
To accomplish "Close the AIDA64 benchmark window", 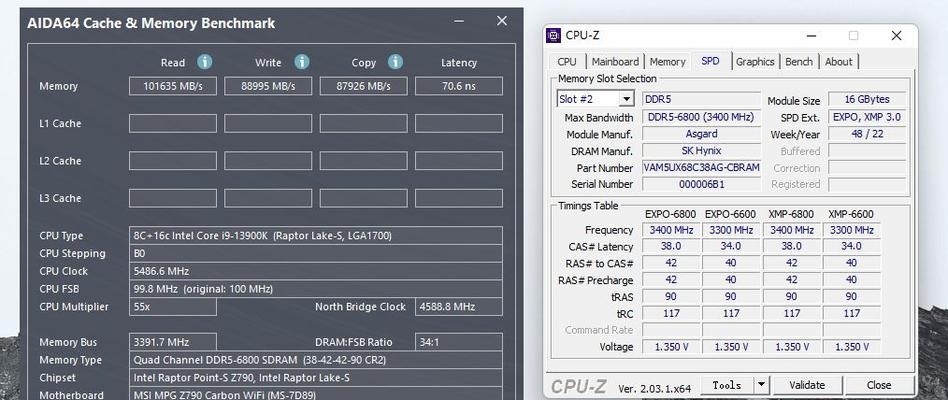I will pyautogui.click(x=502, y=21).
